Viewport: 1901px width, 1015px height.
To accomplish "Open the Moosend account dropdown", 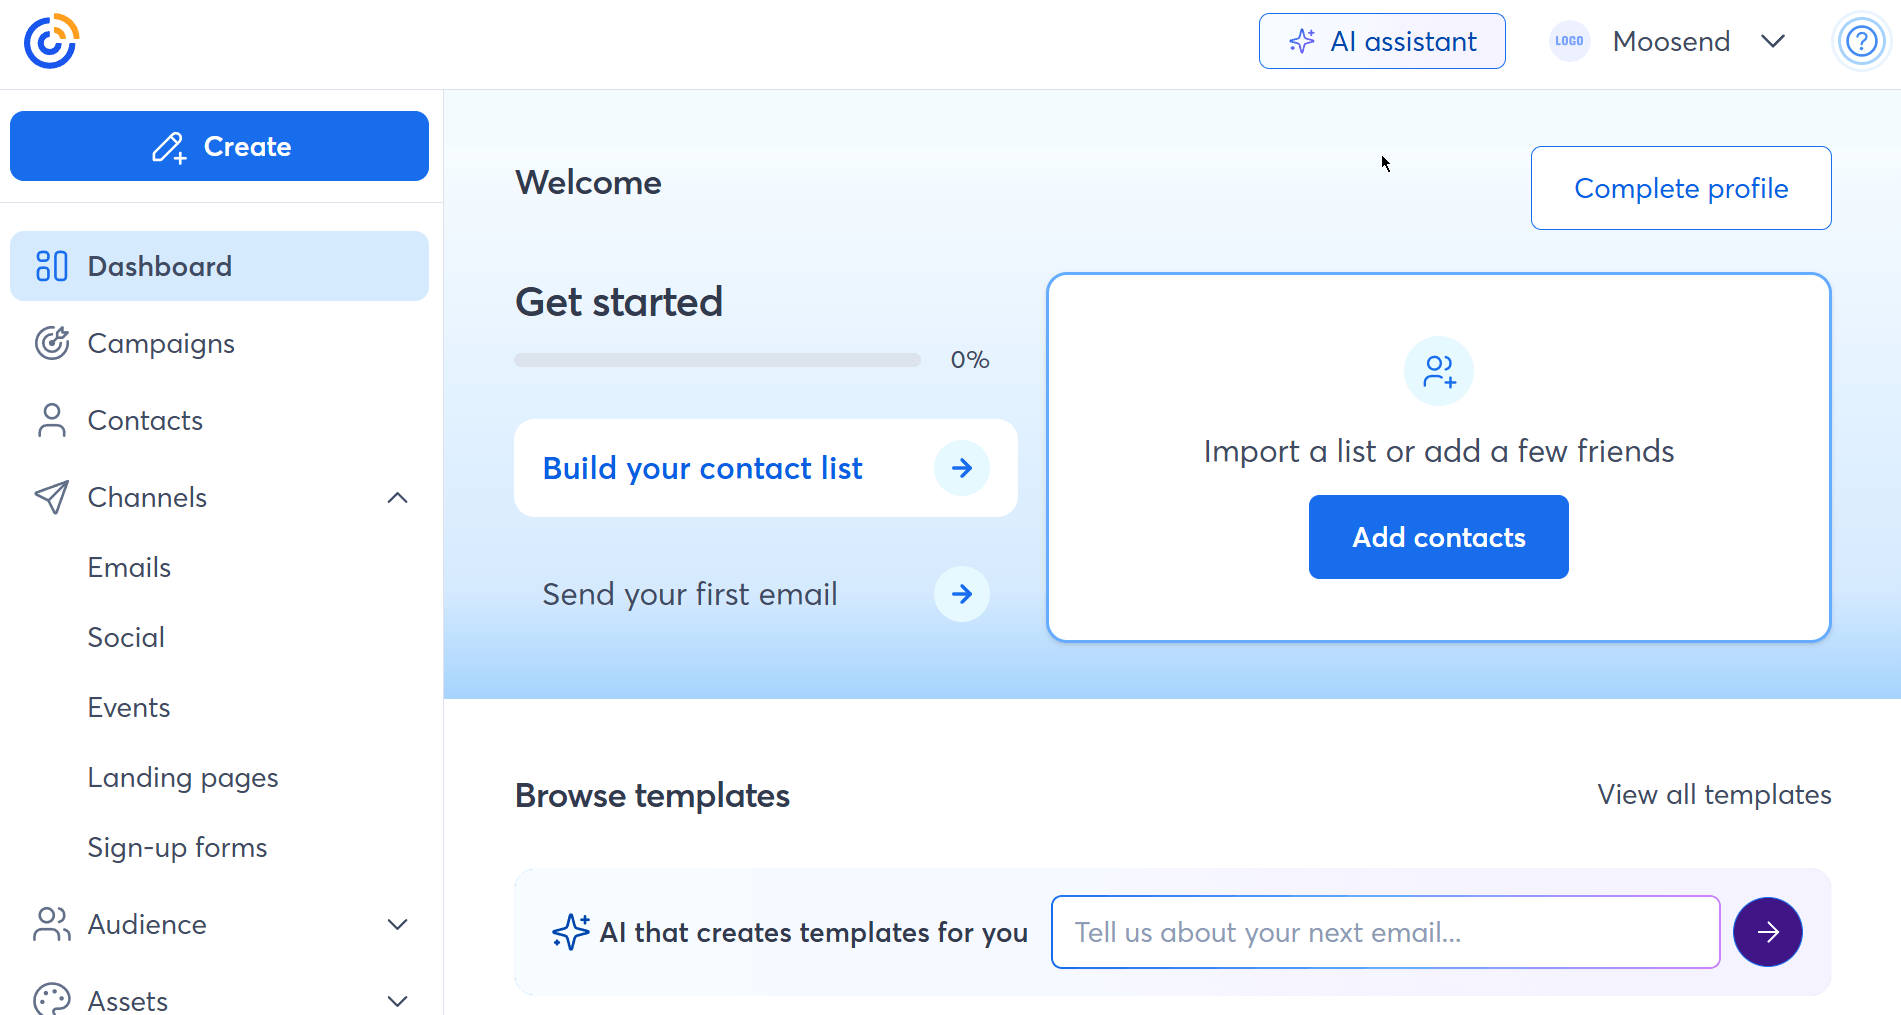I will click(1773, 41).
